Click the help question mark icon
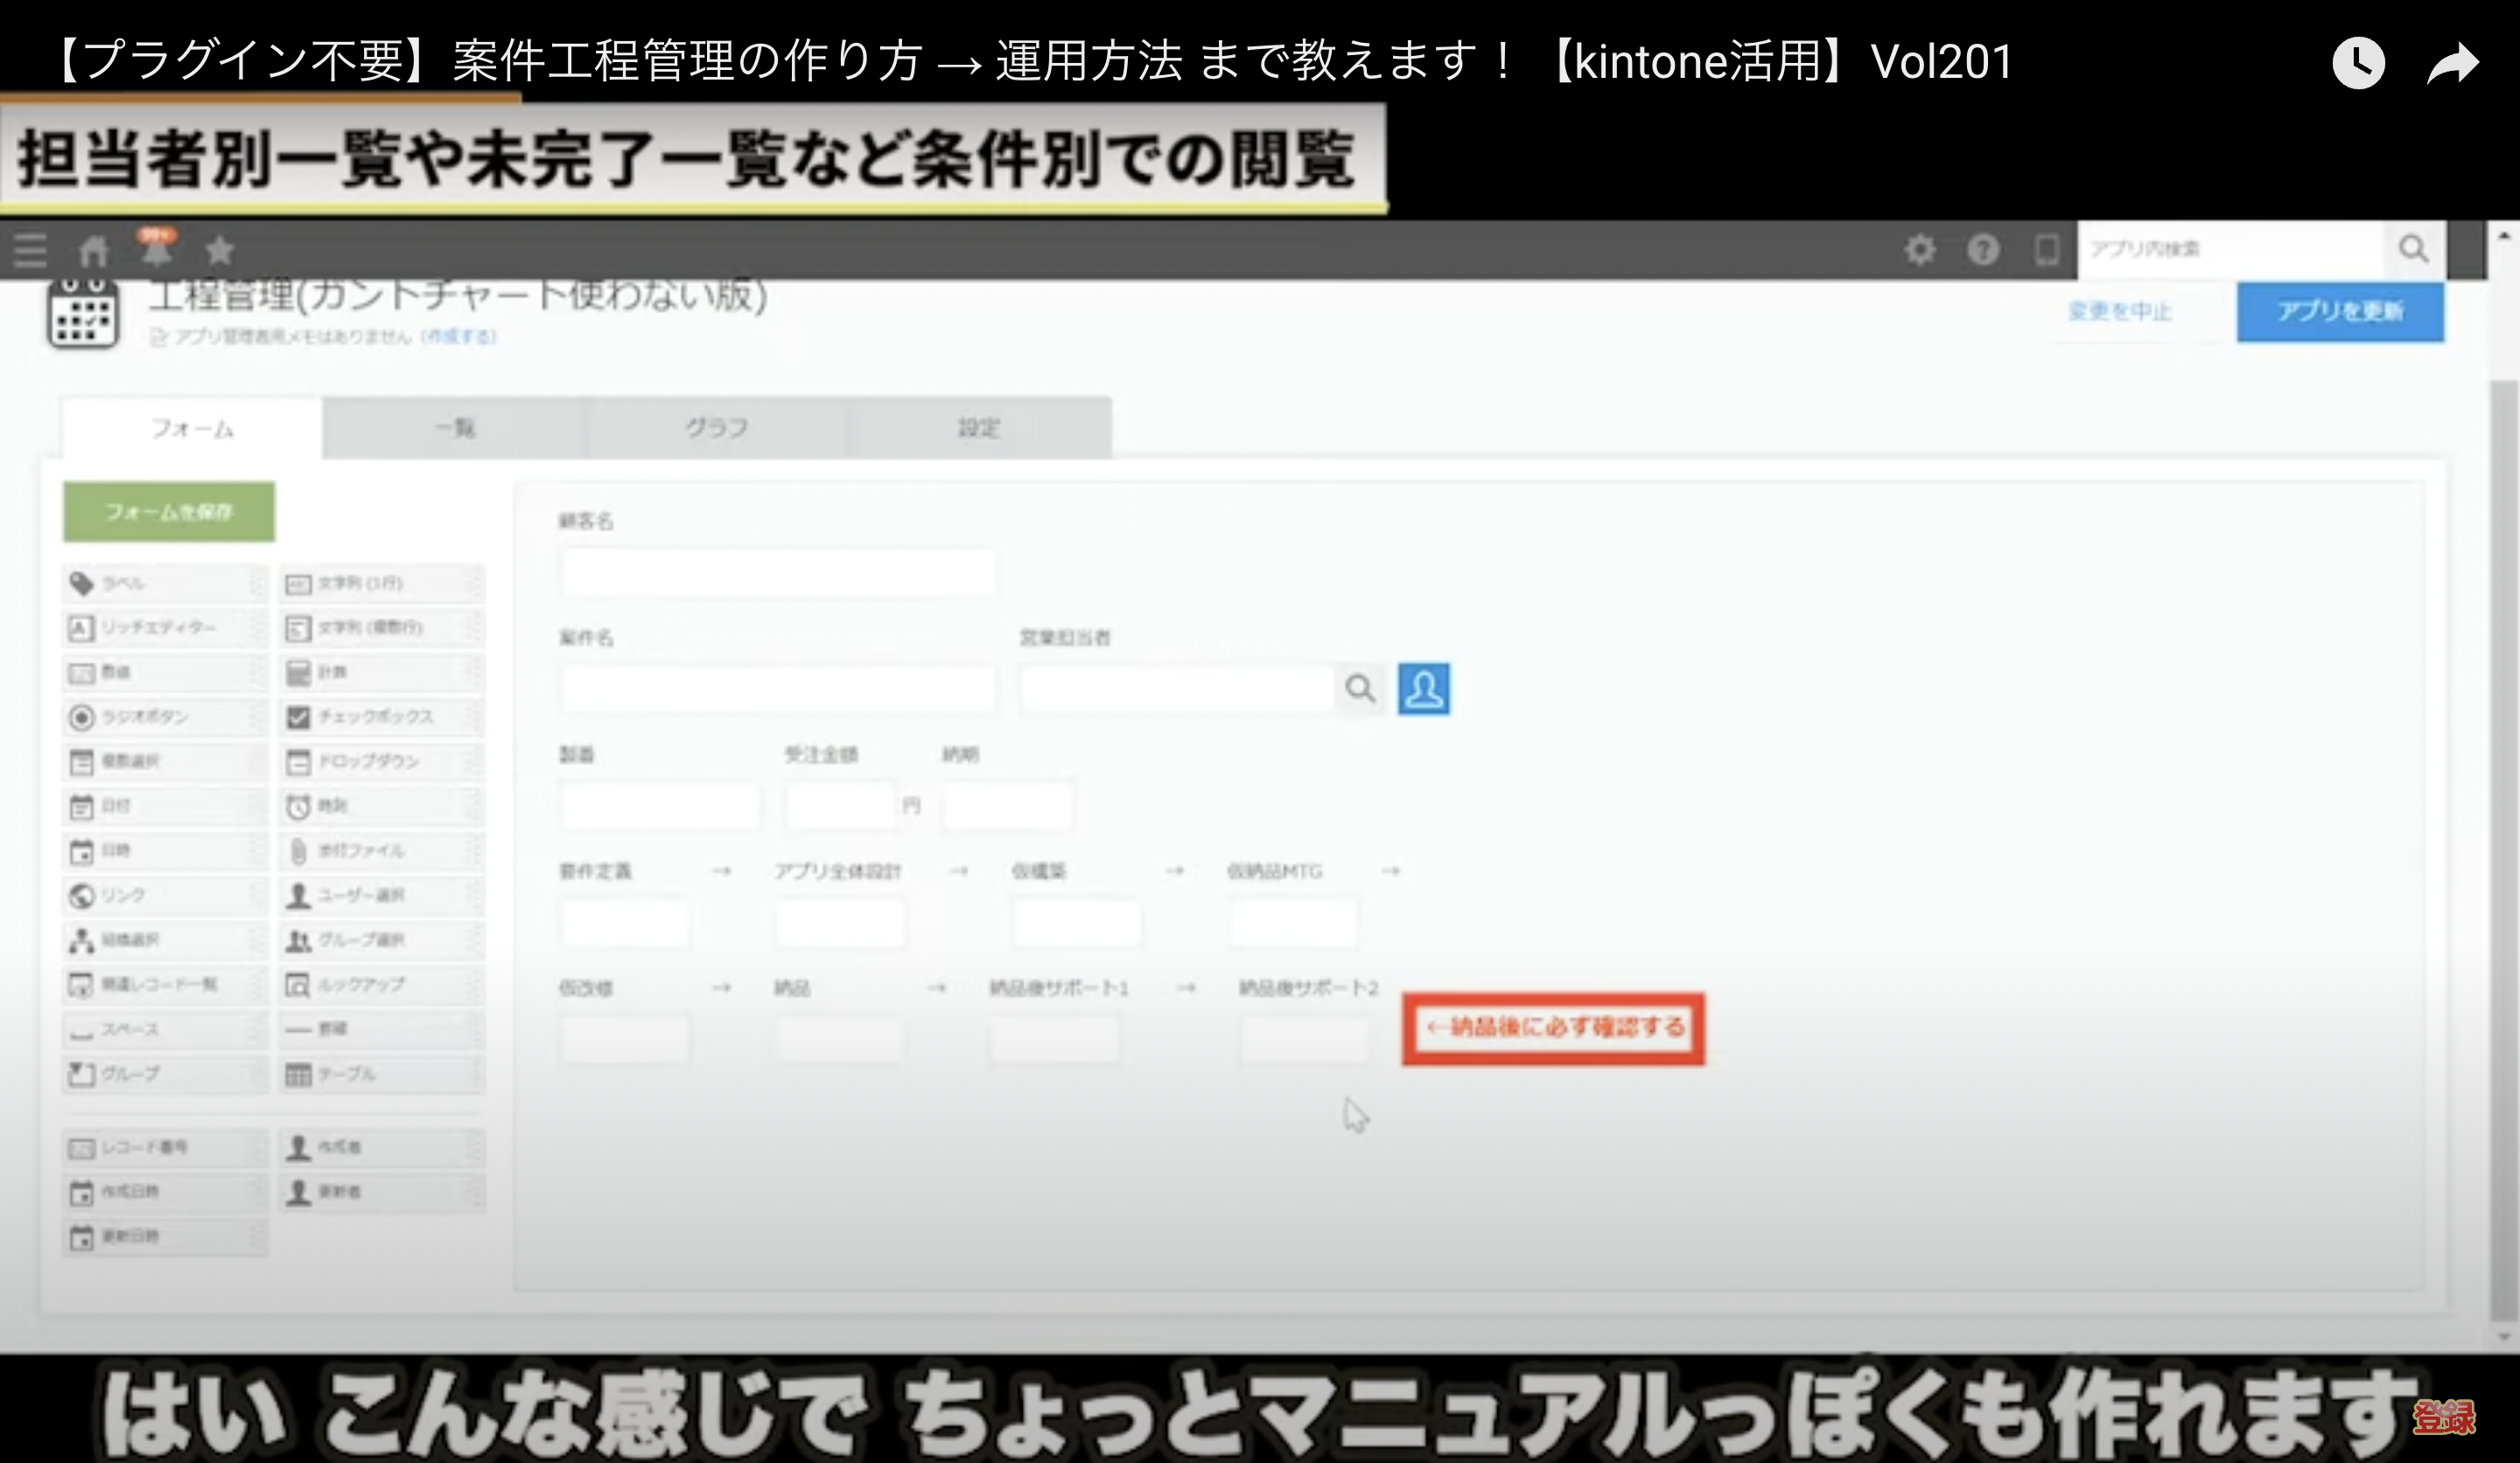The image size is (2520, 1463). [1983, 249]
